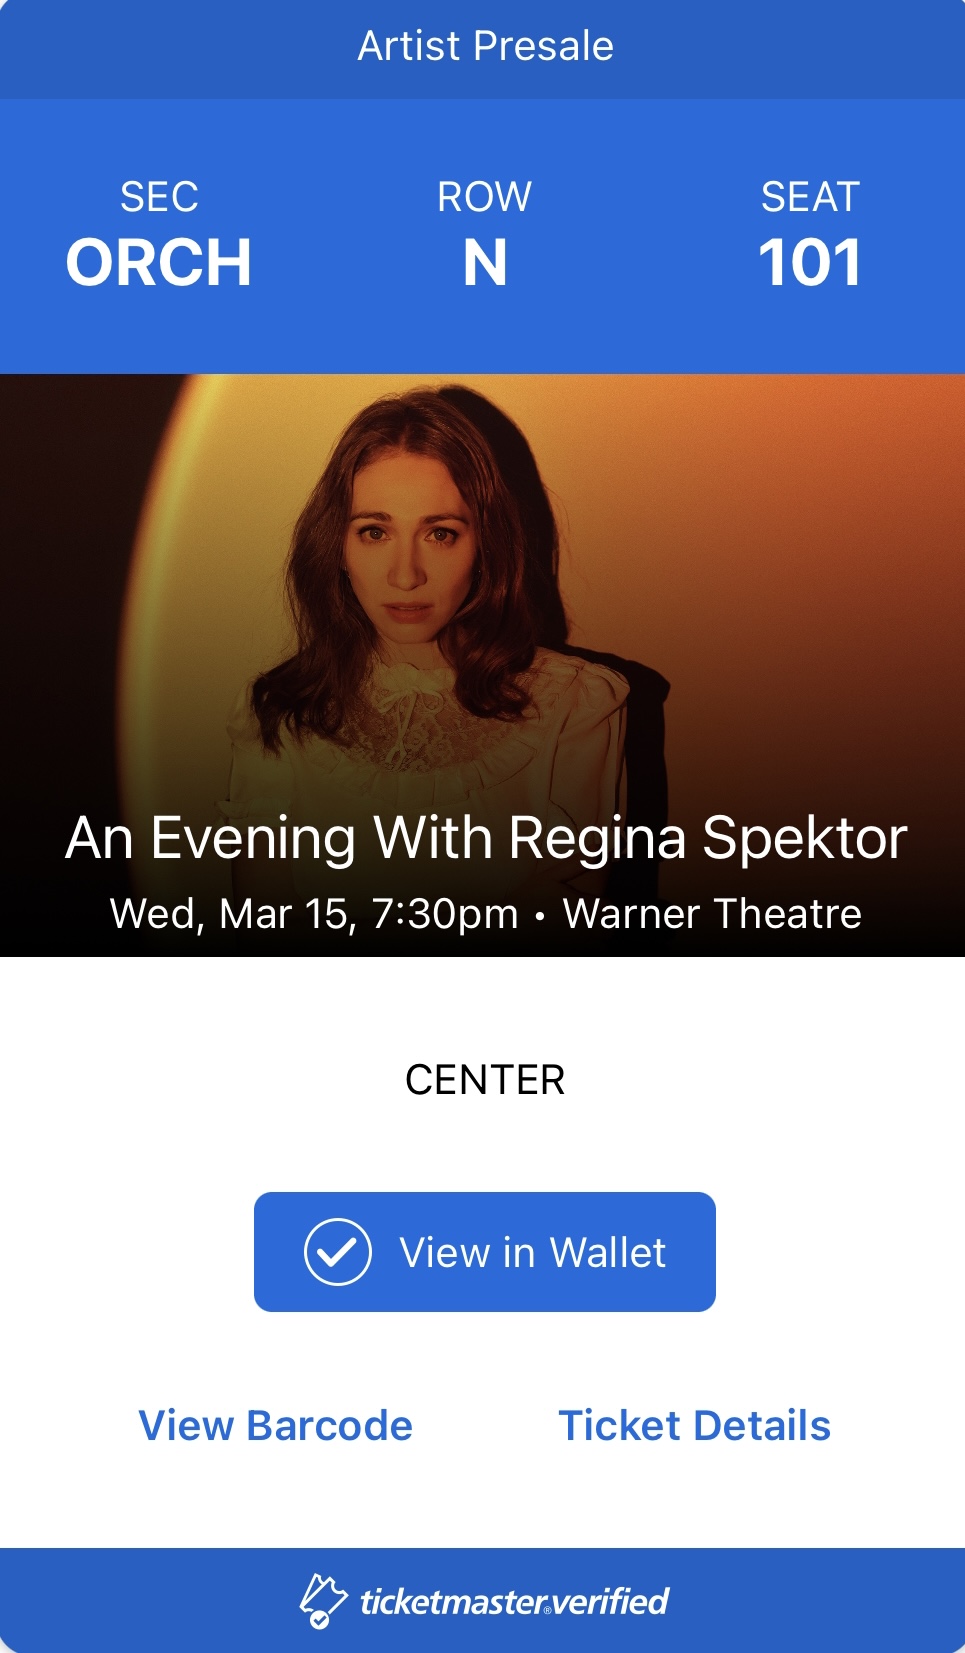Select the Artist Presale header bar
This screenshot has height=1653, width=965.
[483, 49]
